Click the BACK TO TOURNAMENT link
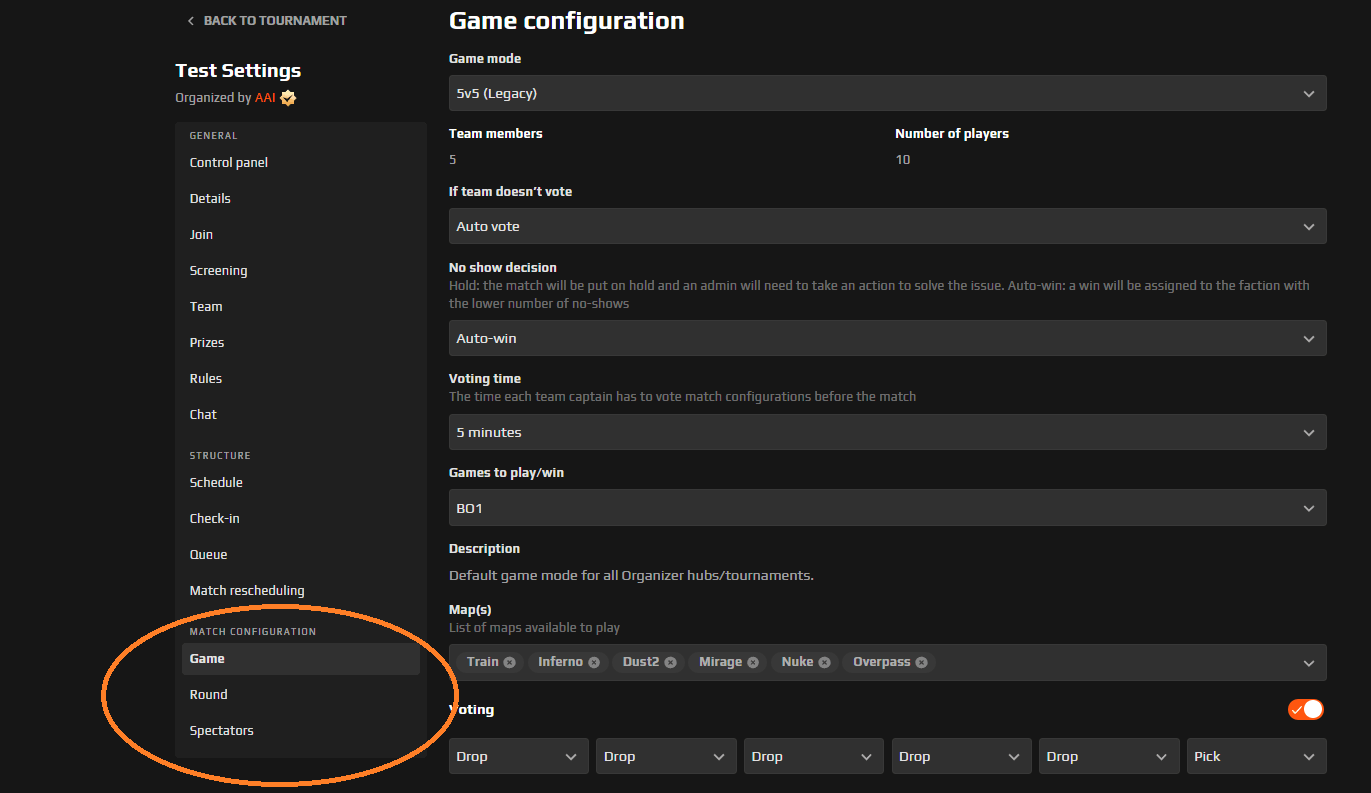The width and height of the screenshot is (1371, 793). click(x=274, y=19)
